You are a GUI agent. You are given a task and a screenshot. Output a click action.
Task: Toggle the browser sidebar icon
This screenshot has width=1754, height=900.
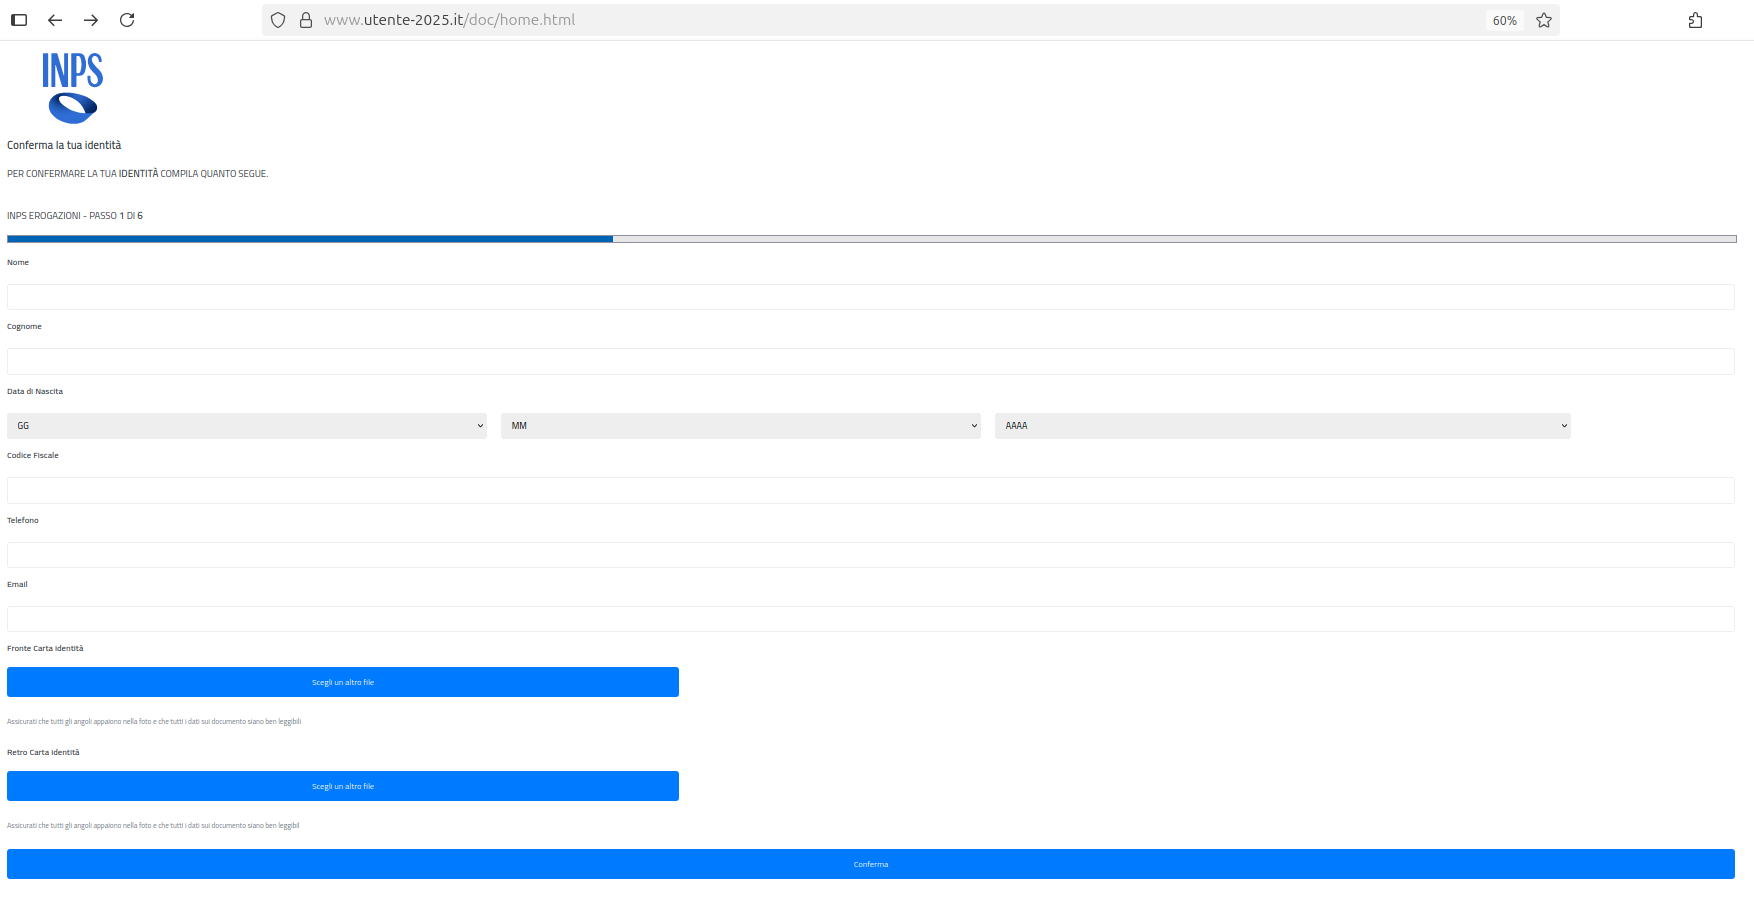19,20
